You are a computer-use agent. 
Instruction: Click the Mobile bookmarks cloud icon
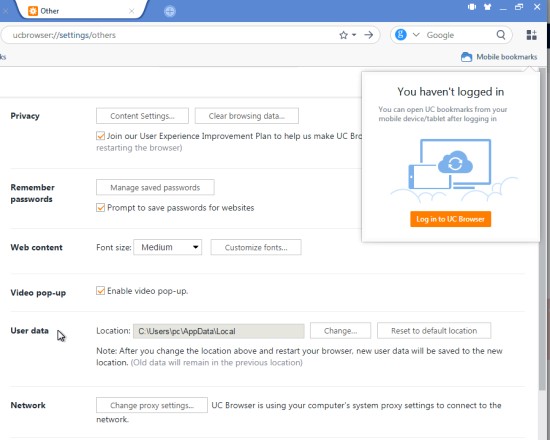tap(466, 57)
